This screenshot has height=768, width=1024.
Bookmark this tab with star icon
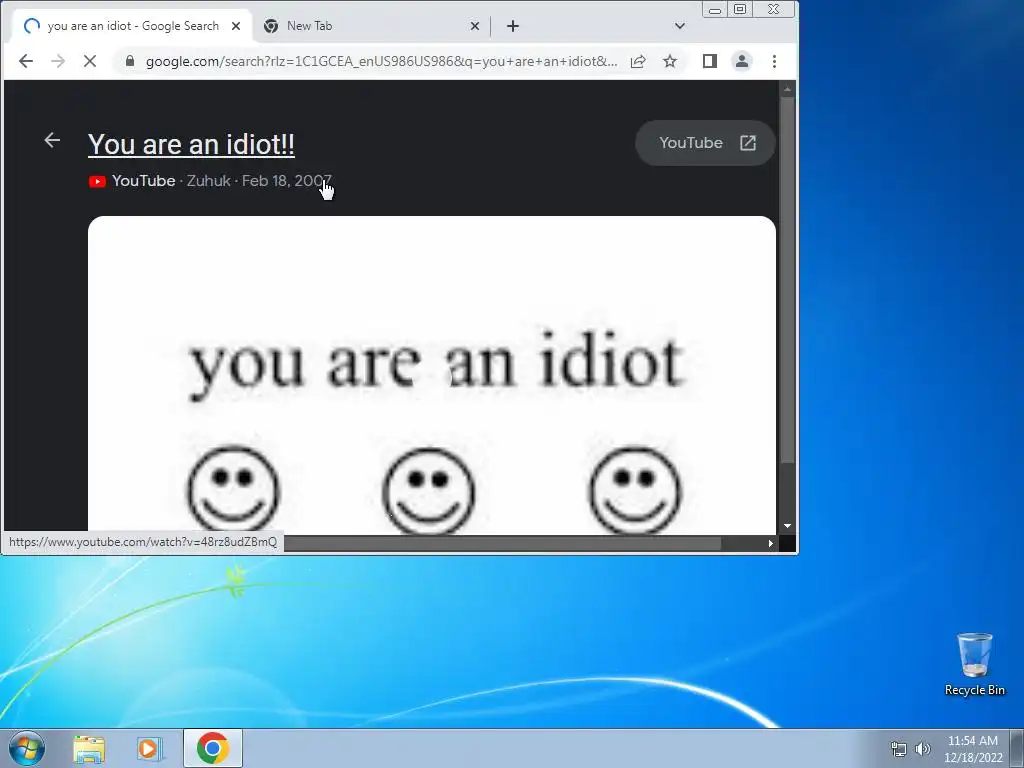(670, 61)
